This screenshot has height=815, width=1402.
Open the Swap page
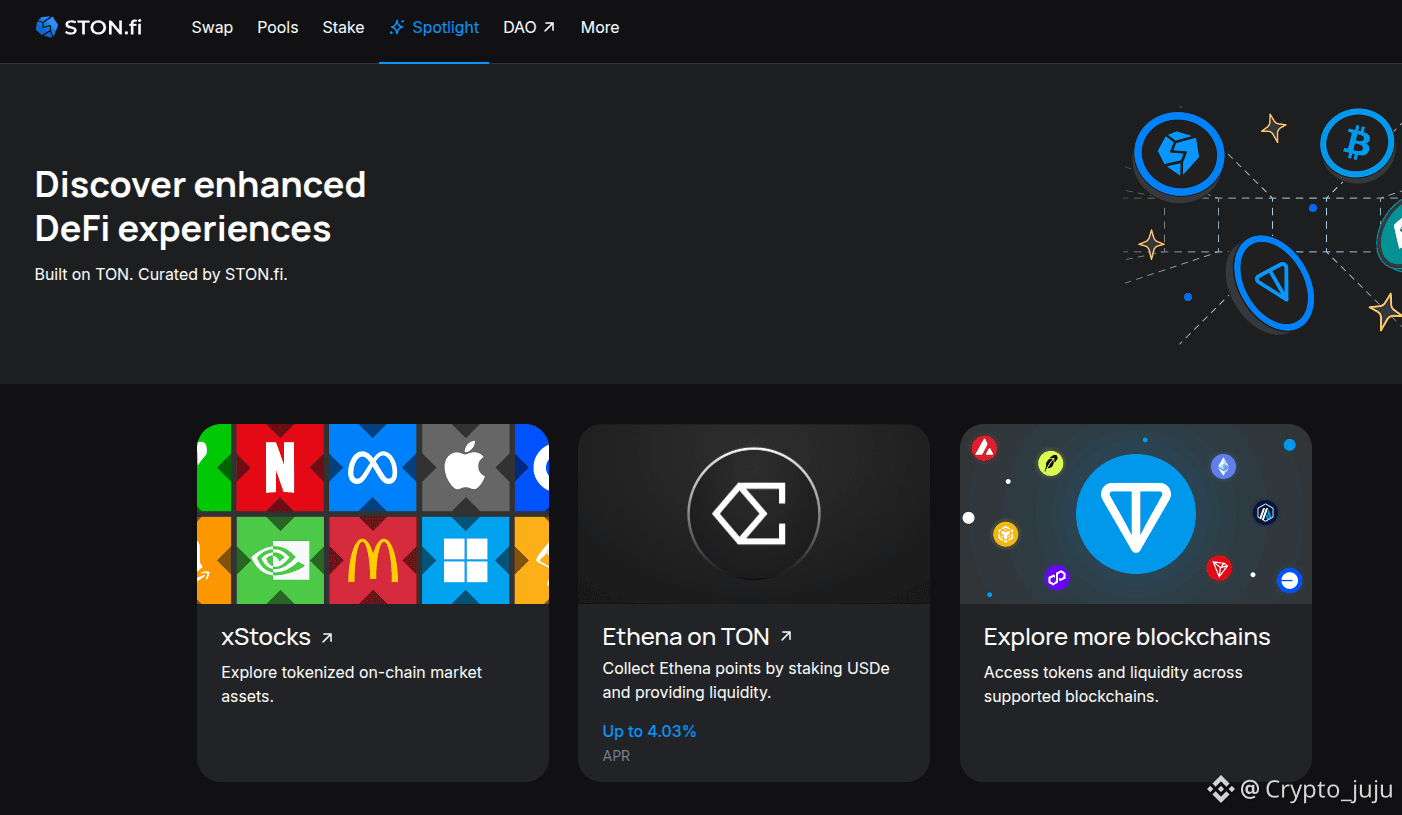point(212,27)
